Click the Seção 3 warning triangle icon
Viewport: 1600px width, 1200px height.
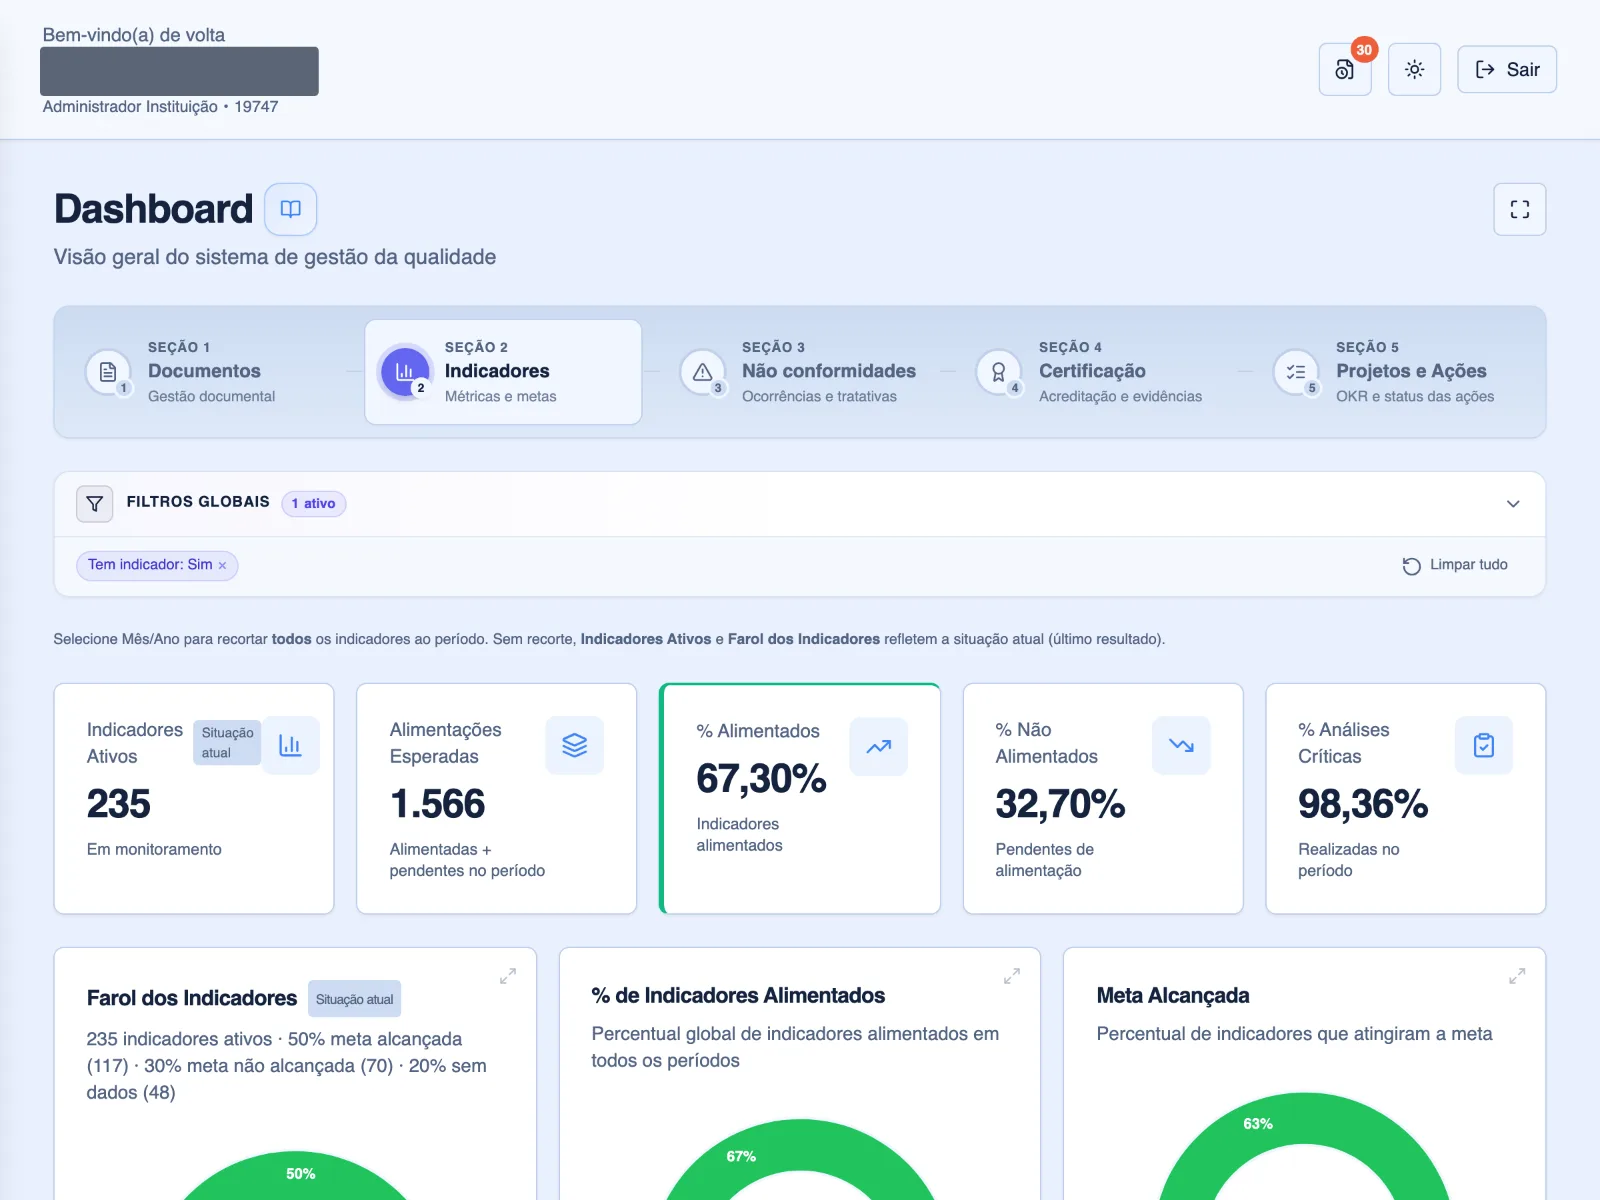702,372
